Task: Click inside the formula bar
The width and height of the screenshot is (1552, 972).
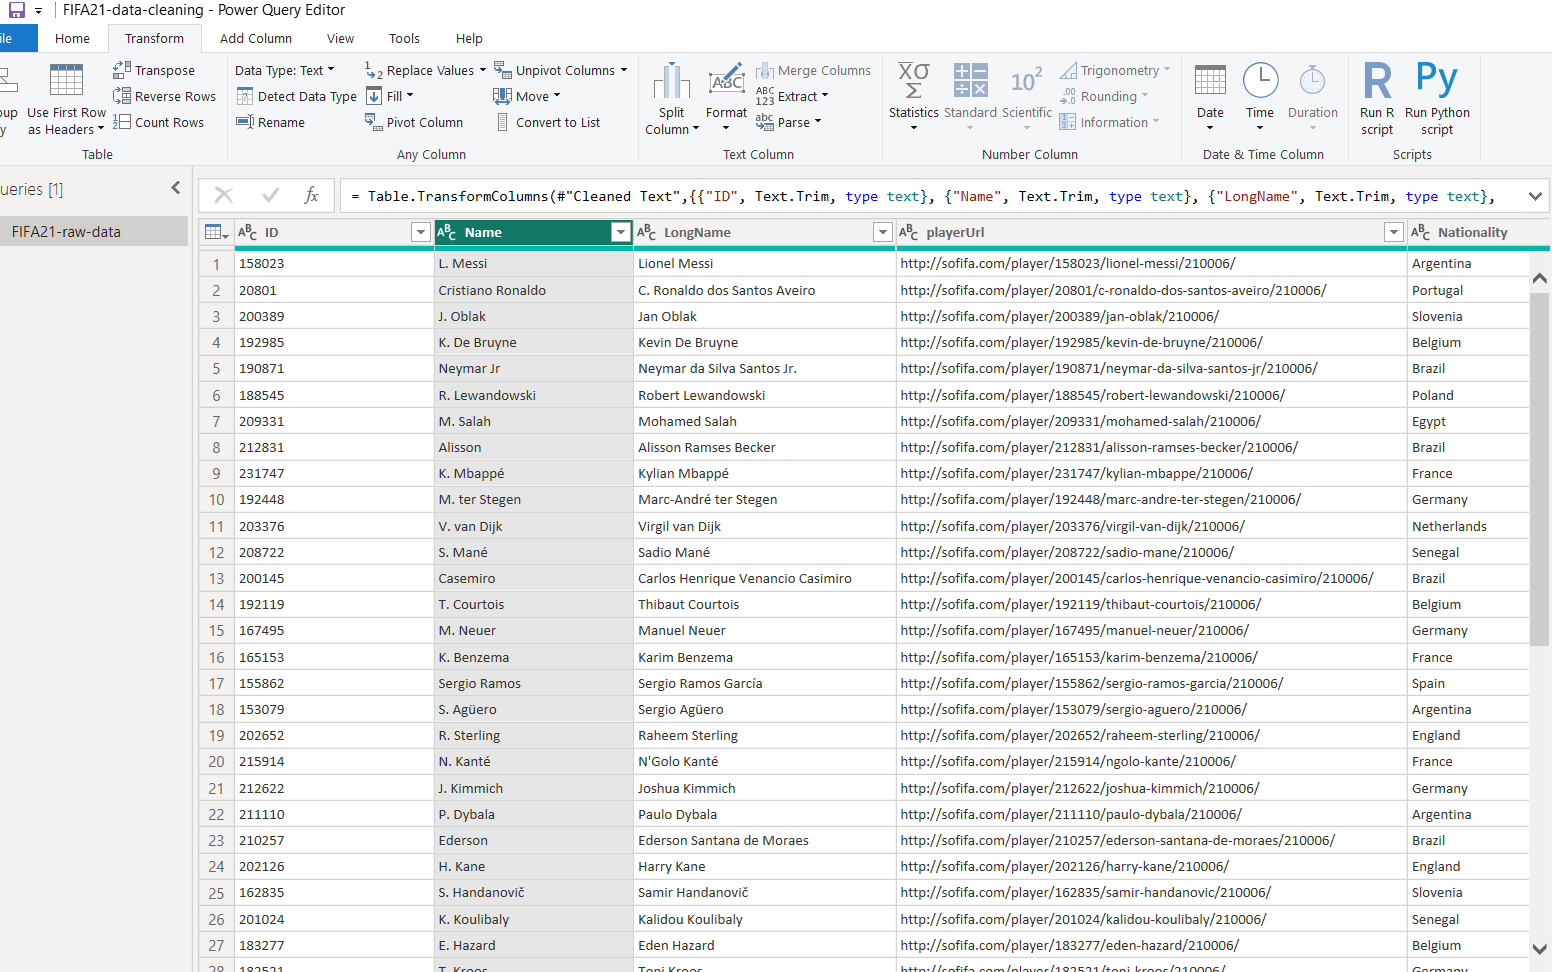Action: pyautogui.click(x=800, y=196)
